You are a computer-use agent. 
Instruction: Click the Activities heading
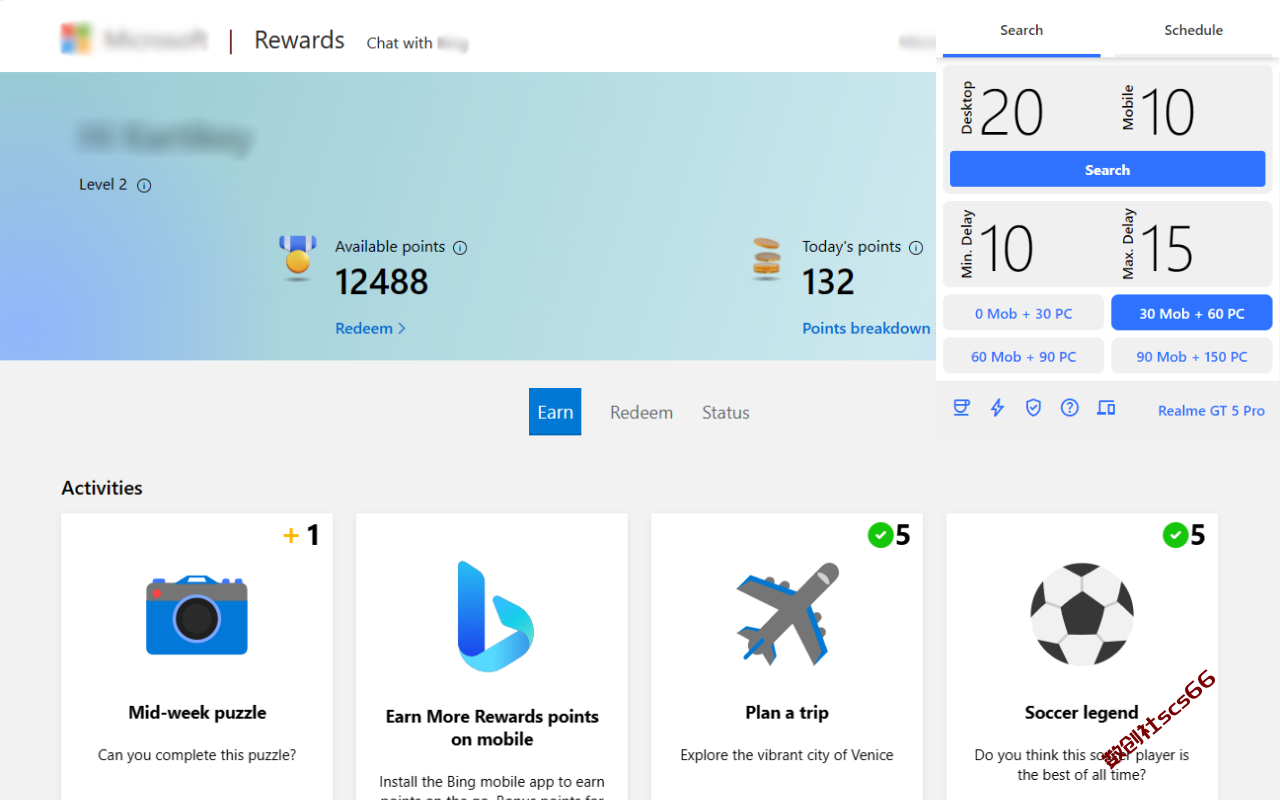pos(102,488)
